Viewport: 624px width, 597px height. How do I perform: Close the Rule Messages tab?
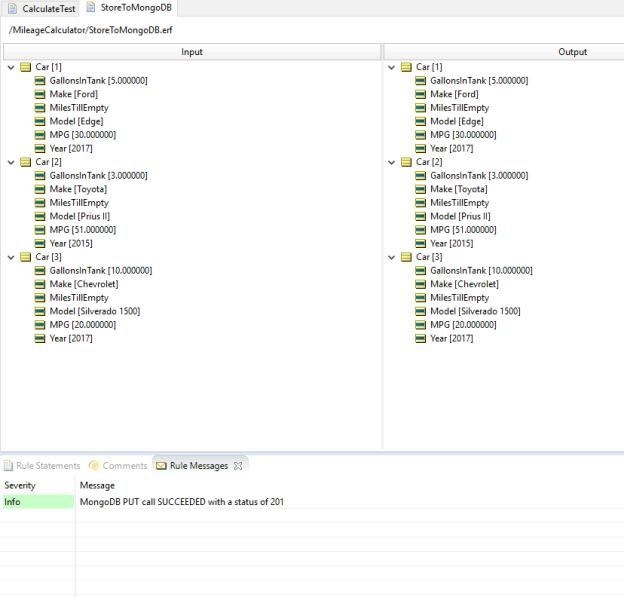[238, 465]
